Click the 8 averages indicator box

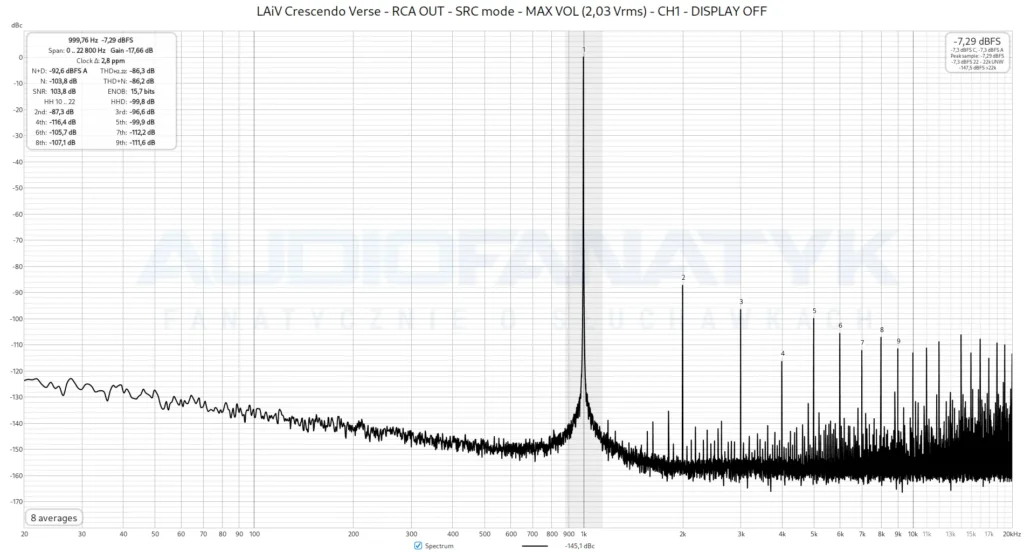click(x=54, y=518)
